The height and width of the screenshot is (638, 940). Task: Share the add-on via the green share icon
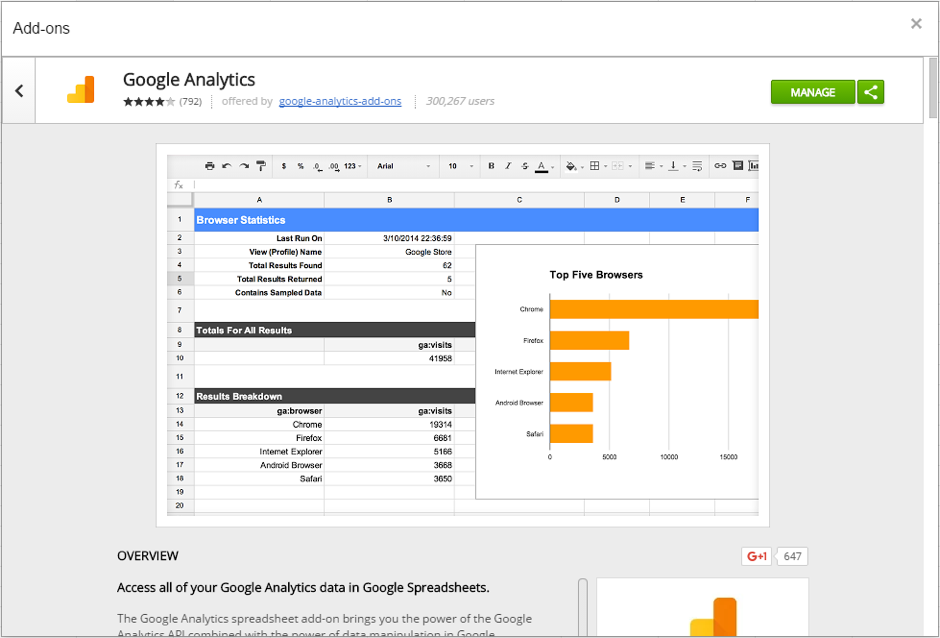[x=870, y=92]
